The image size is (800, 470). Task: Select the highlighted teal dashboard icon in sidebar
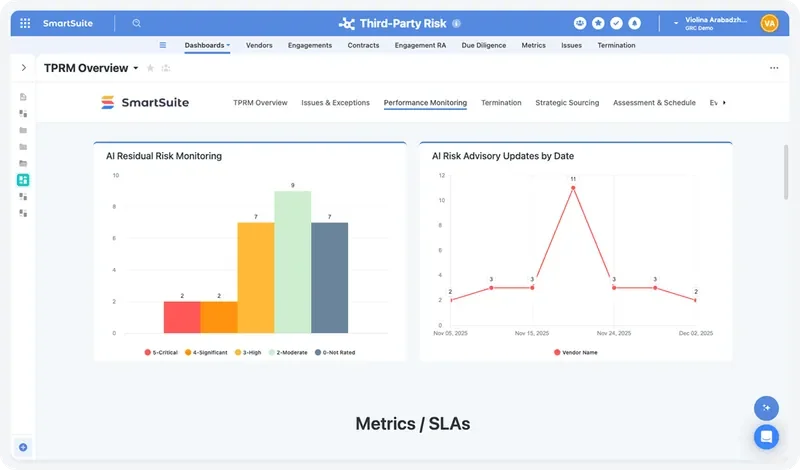point(23,180)
